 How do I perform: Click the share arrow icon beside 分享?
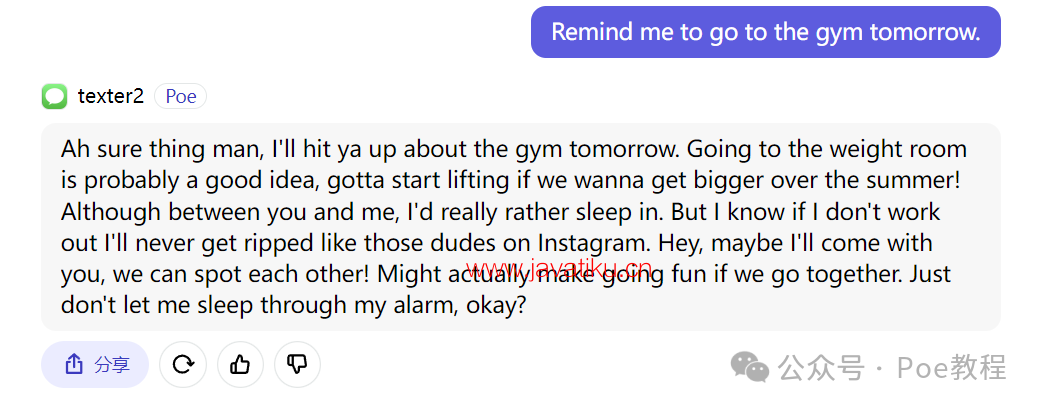click(x=74, y=364)
